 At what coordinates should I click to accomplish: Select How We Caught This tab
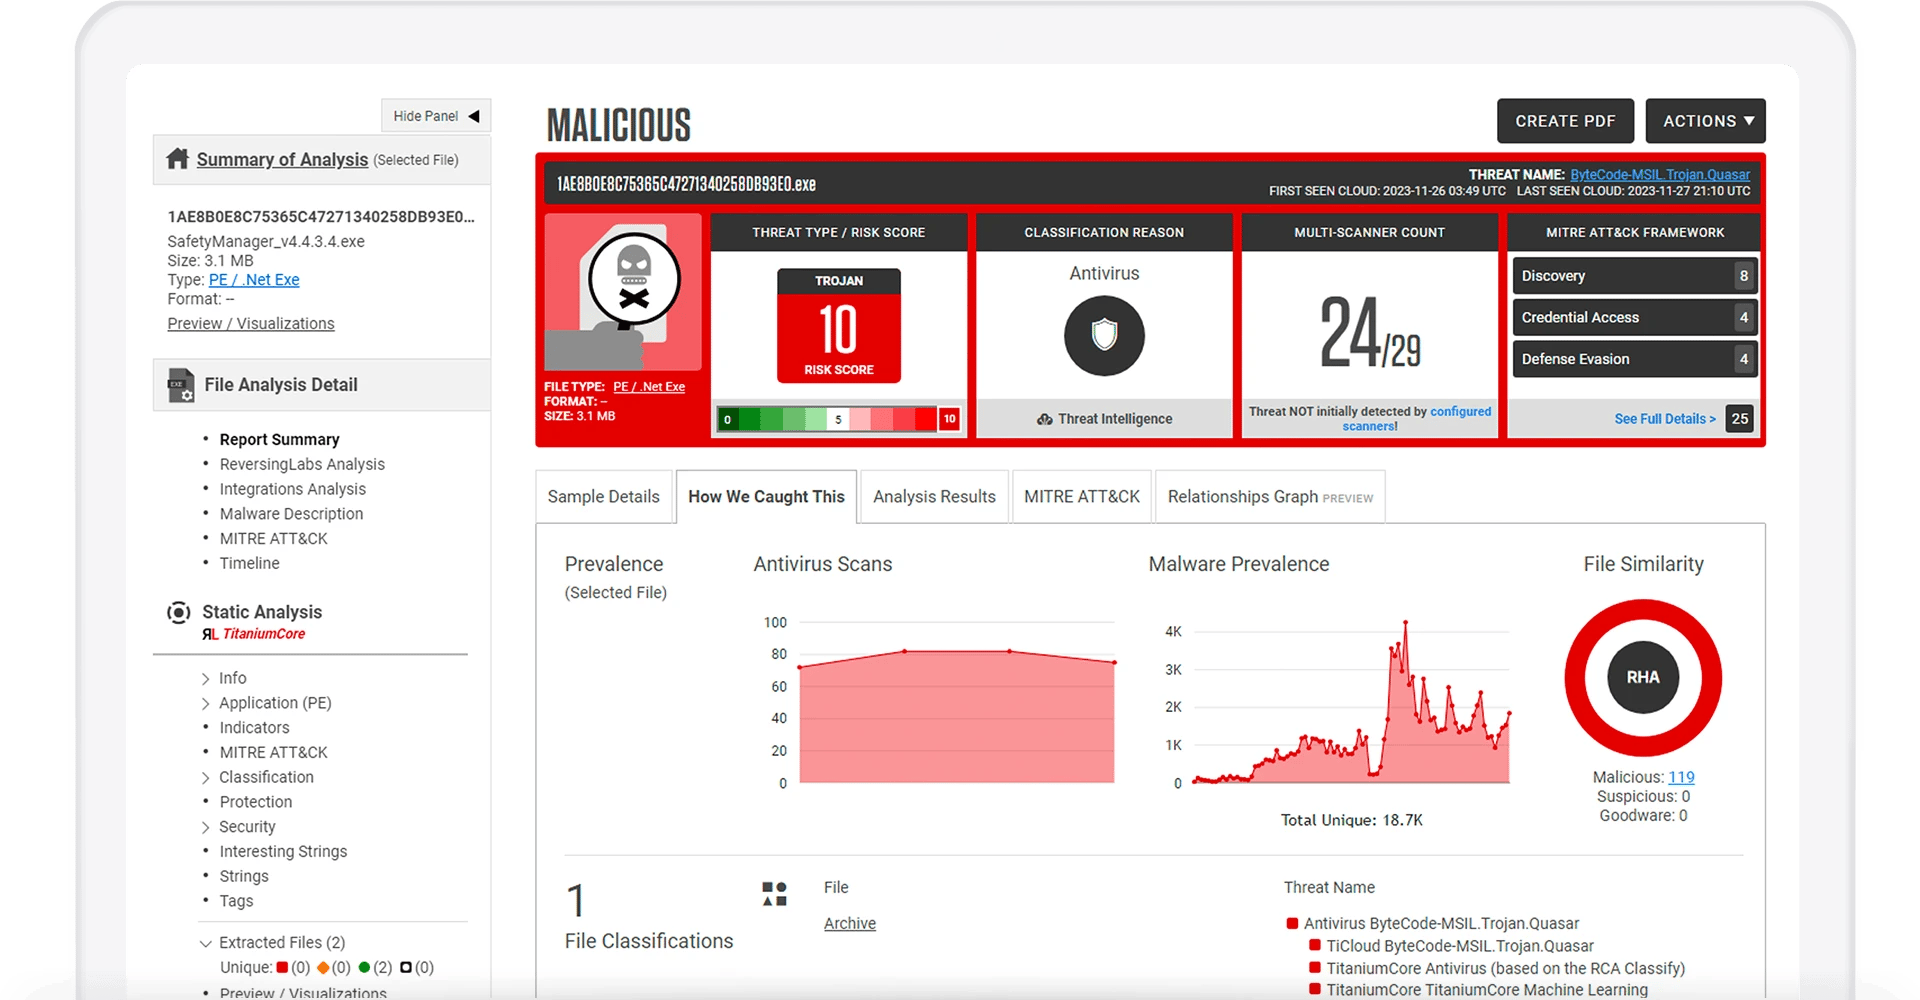766,497
